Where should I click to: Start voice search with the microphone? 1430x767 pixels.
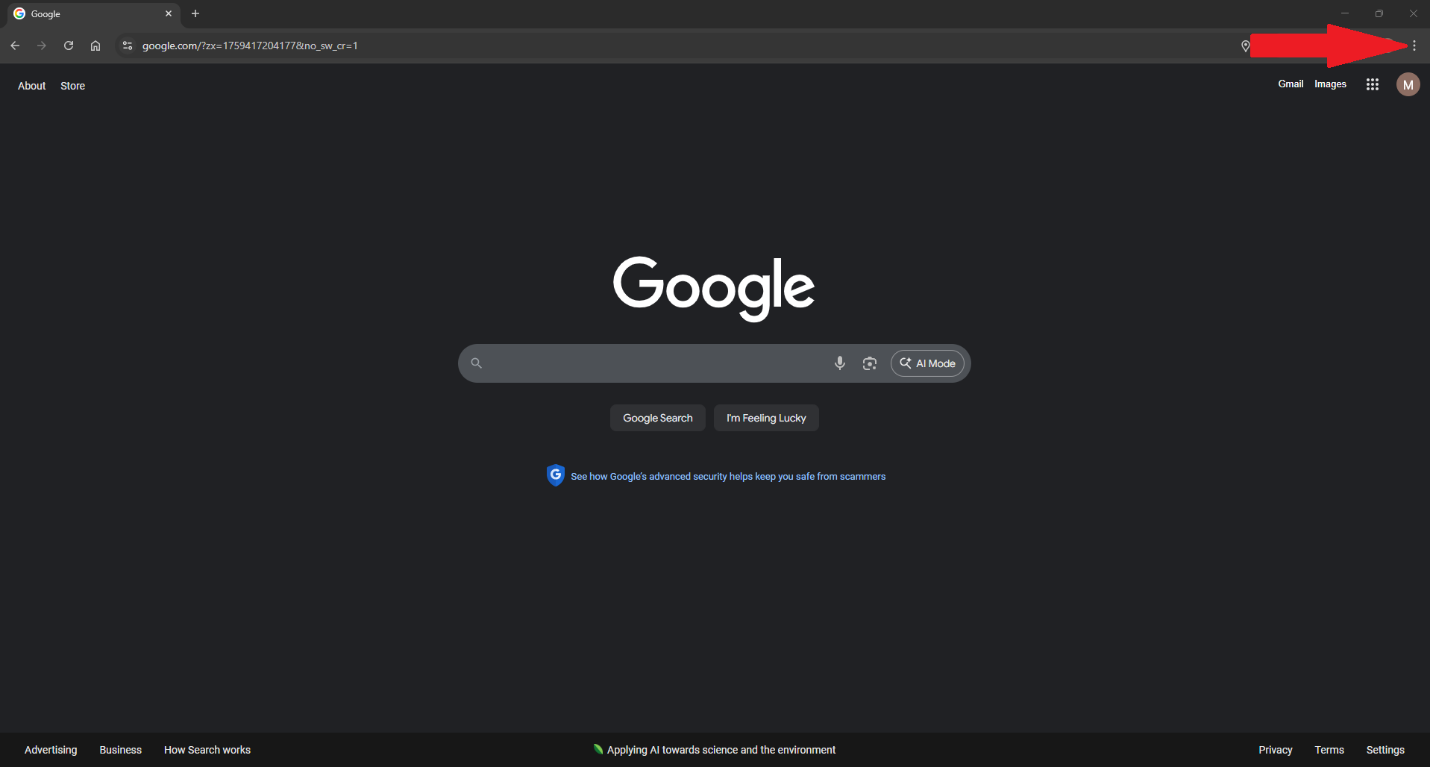tap(840, 363)
